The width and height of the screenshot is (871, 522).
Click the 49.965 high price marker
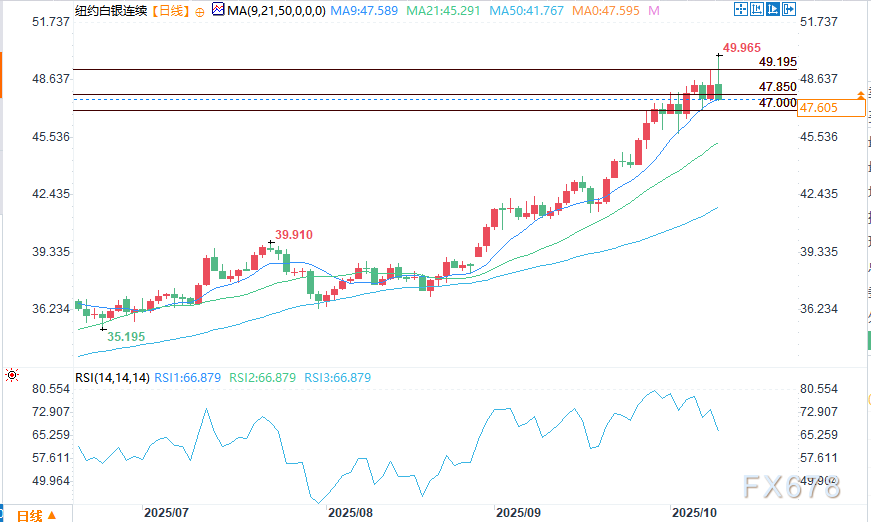point(744,46)
